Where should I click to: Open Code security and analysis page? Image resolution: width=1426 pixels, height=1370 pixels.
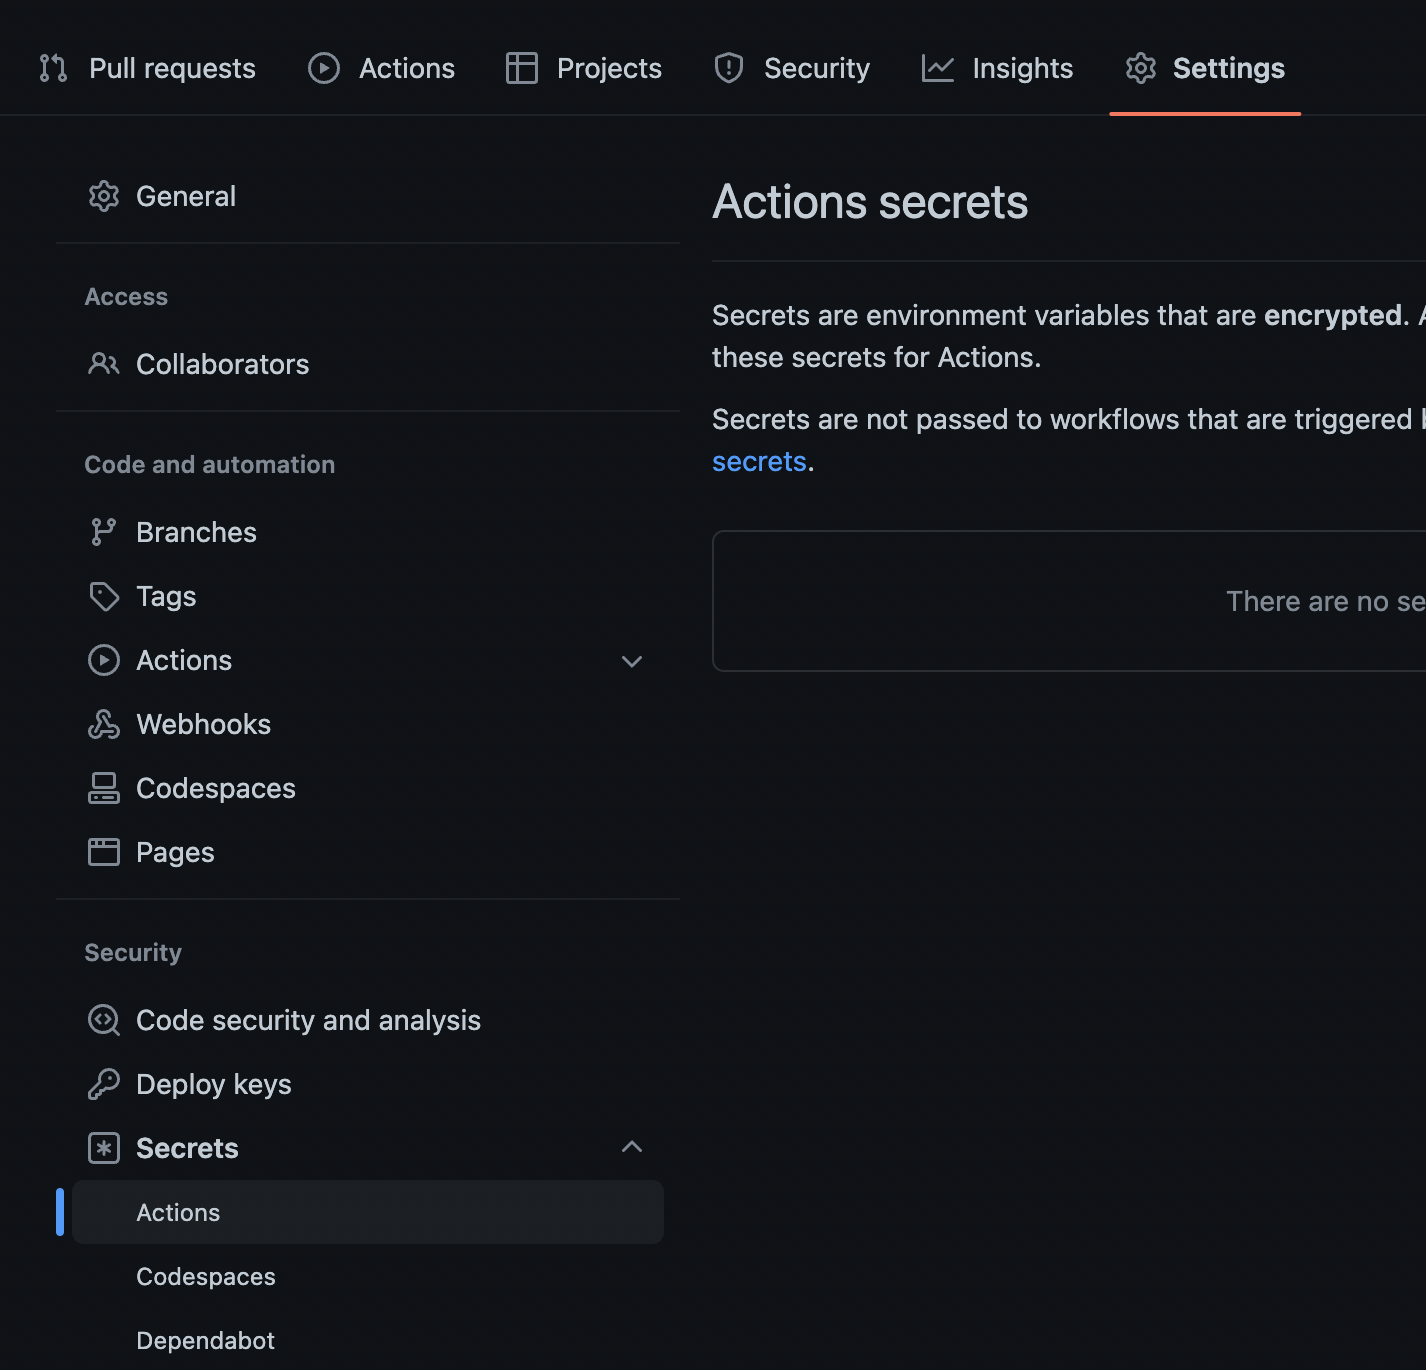click(368, 1020)
